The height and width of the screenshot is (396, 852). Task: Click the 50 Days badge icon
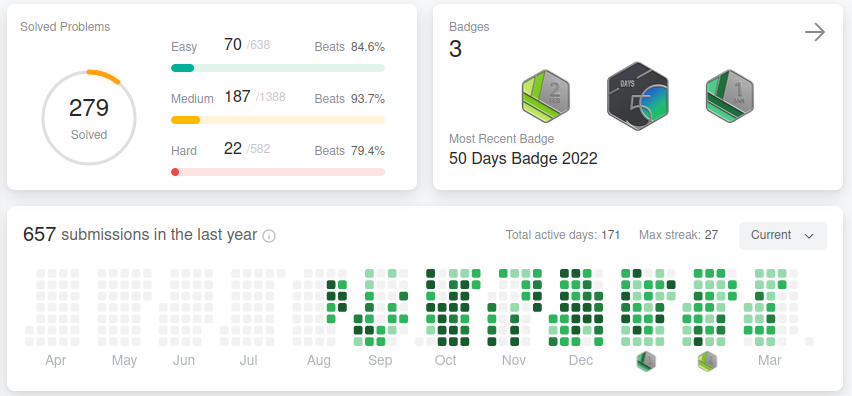pos(637,96)
